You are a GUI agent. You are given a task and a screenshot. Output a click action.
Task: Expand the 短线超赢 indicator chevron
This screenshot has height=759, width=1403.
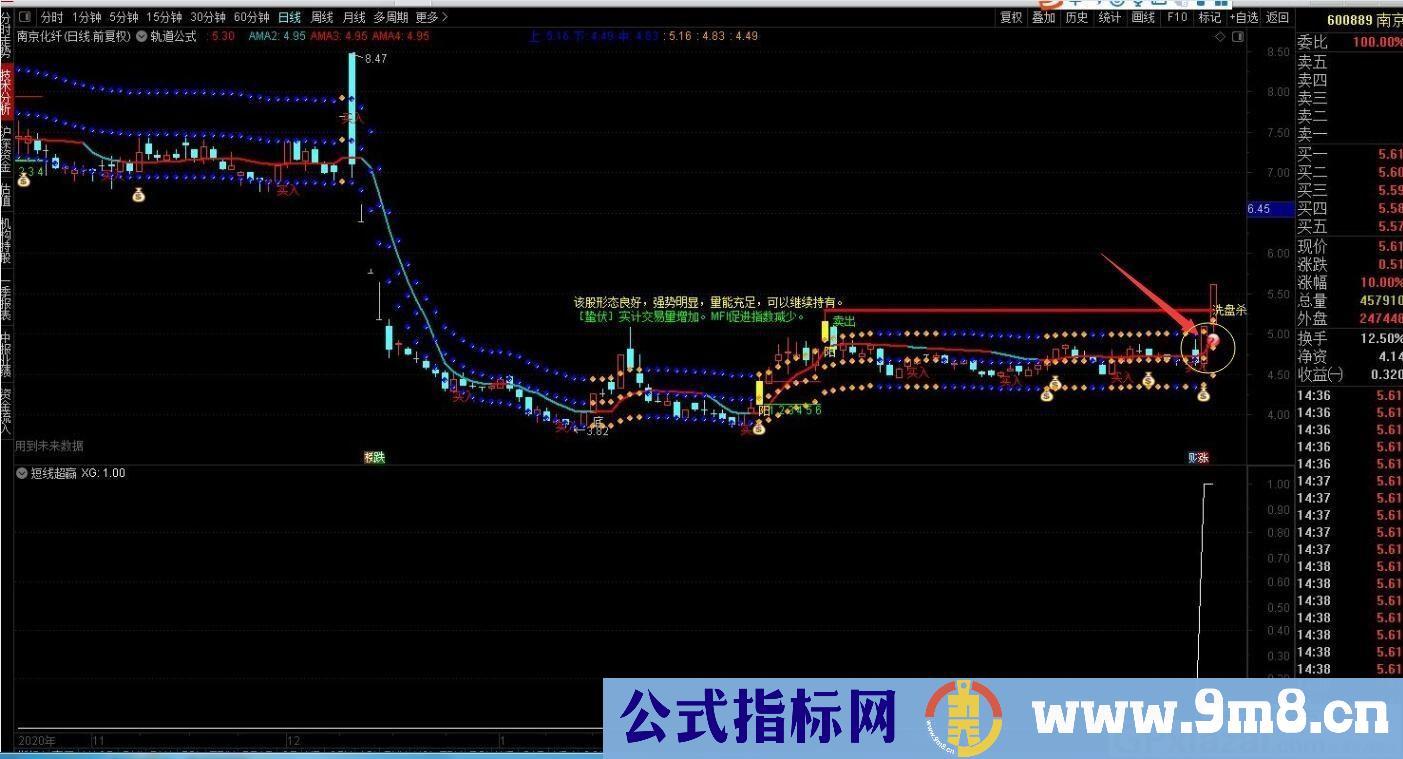[x=21, y=473]
